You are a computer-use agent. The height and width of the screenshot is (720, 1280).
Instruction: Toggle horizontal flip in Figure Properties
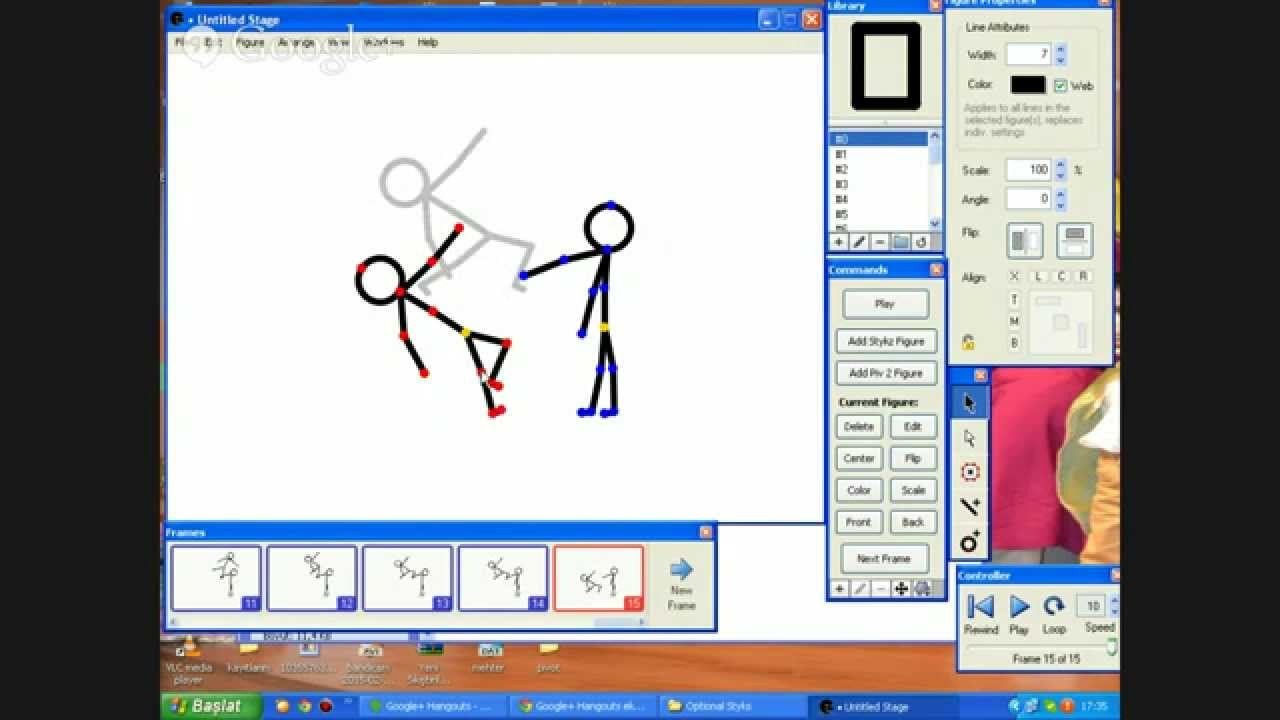pyautogui.click(x=1025, y=240)
